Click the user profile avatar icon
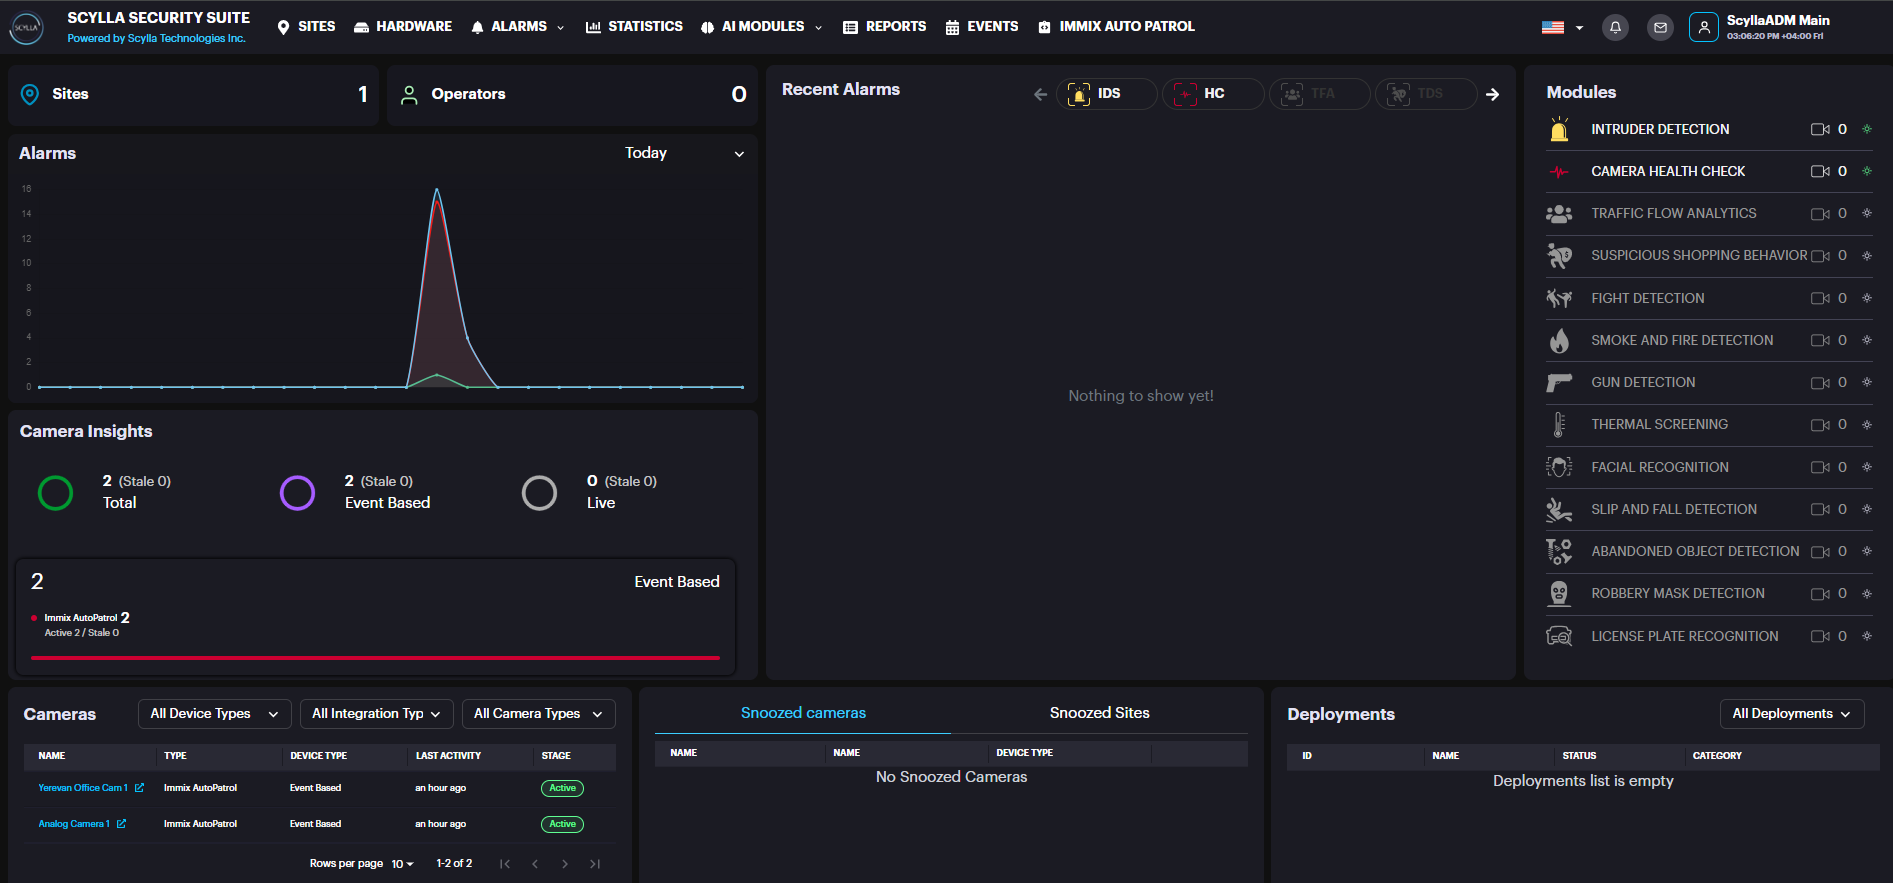 pos(1703,28)
